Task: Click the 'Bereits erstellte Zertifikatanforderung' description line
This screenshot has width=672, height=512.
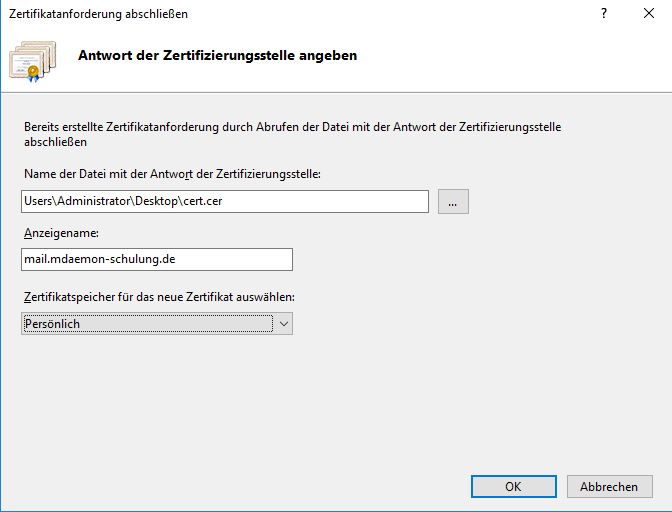Action: pyautogui.click(x=292, y=127)
